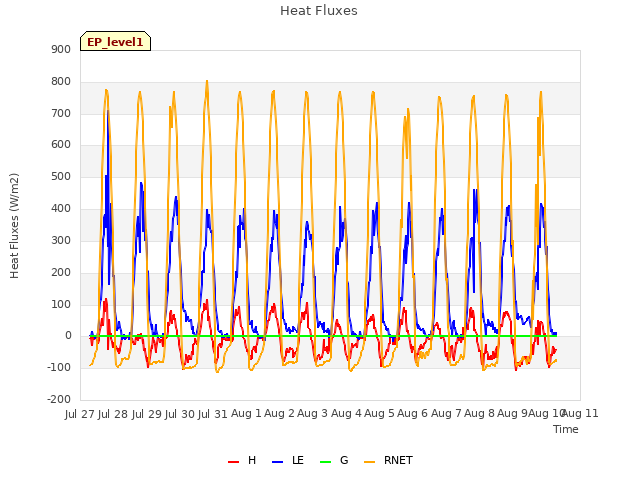Click the LE spike above 700 on Jul 27
The height and width of the screenshot is (480, 640).
click(108, 111)
